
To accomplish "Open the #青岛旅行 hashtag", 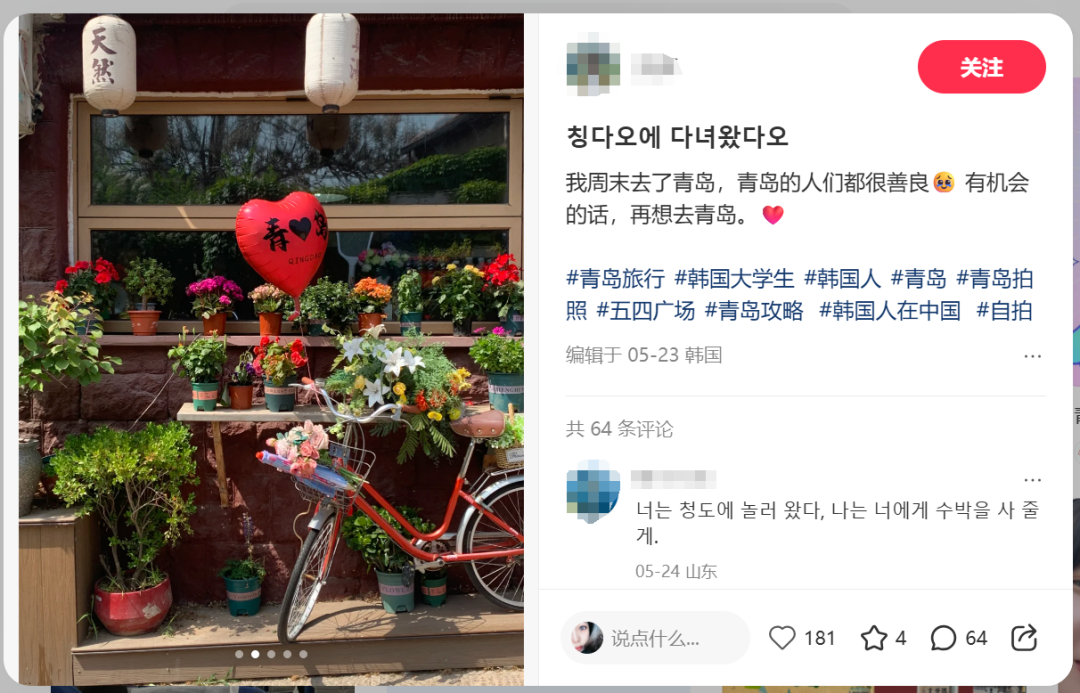I will (615, 278).
